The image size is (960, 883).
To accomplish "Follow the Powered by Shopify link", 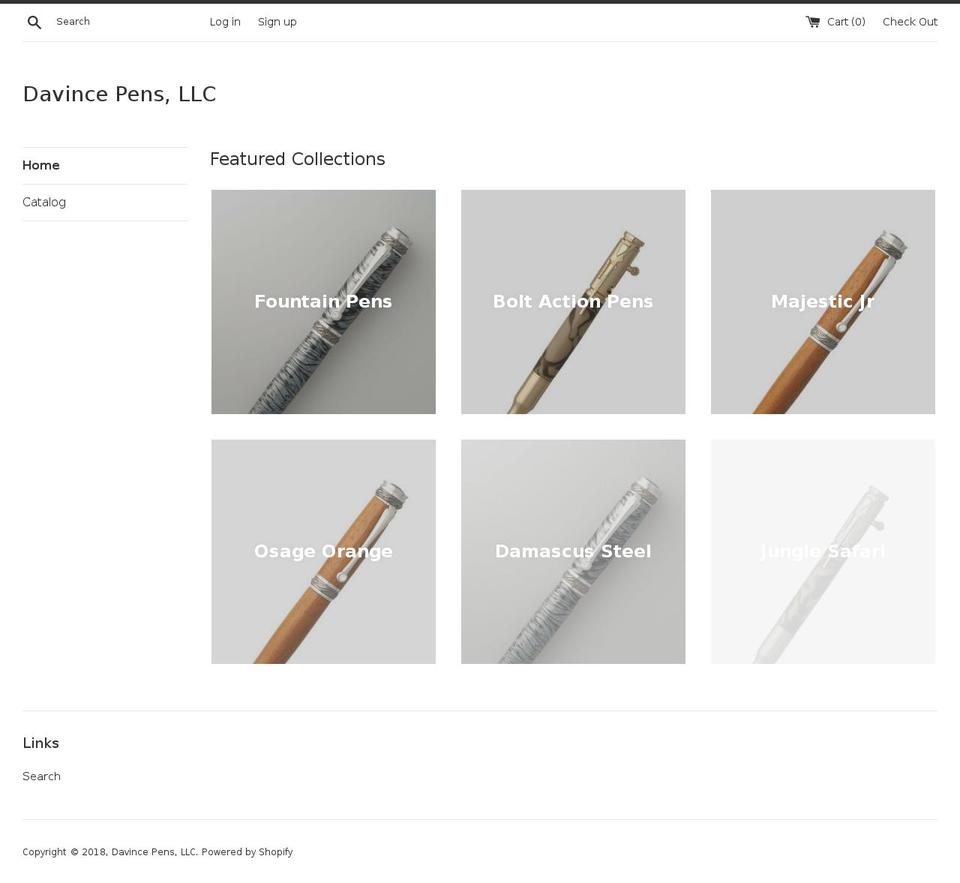I will [247, 852].
